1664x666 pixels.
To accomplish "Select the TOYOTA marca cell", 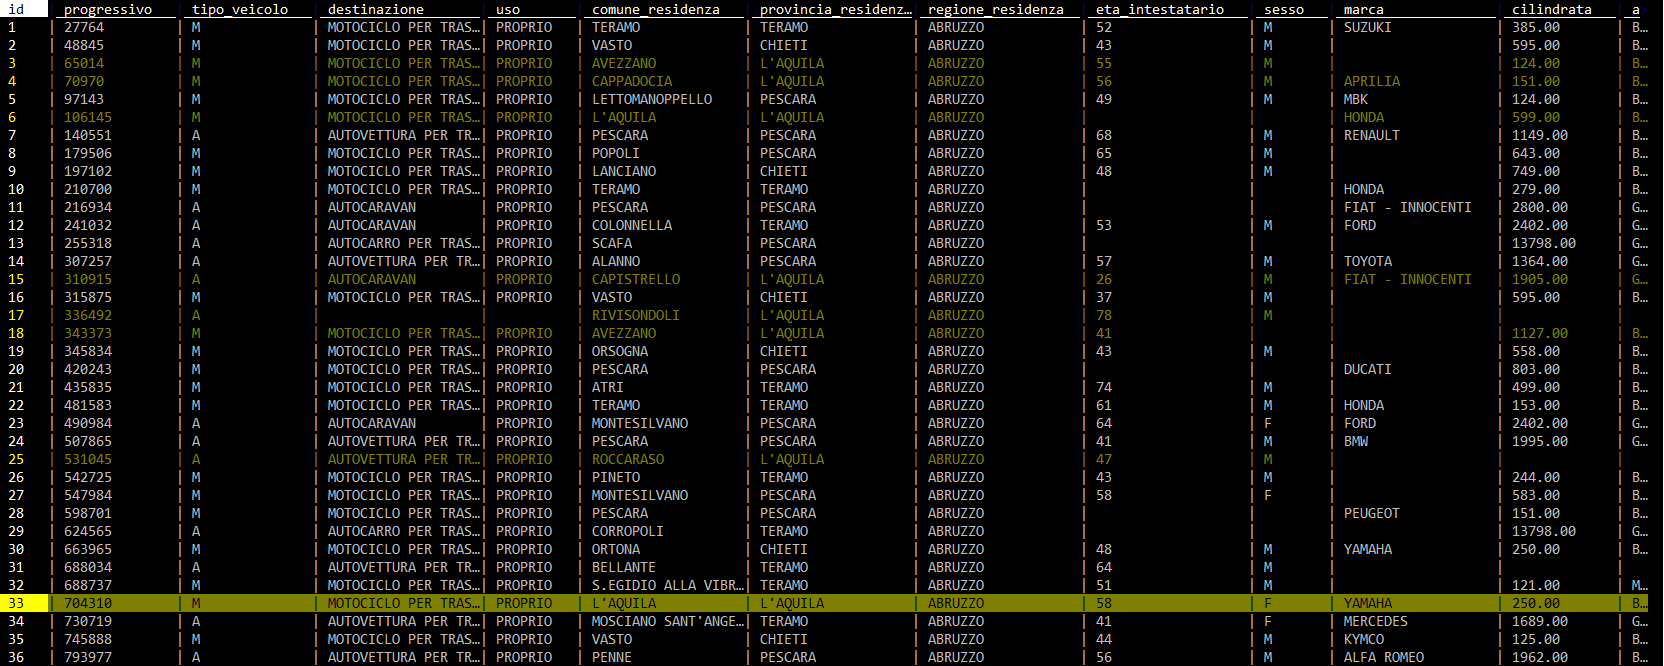I will tap(1368, 261).
